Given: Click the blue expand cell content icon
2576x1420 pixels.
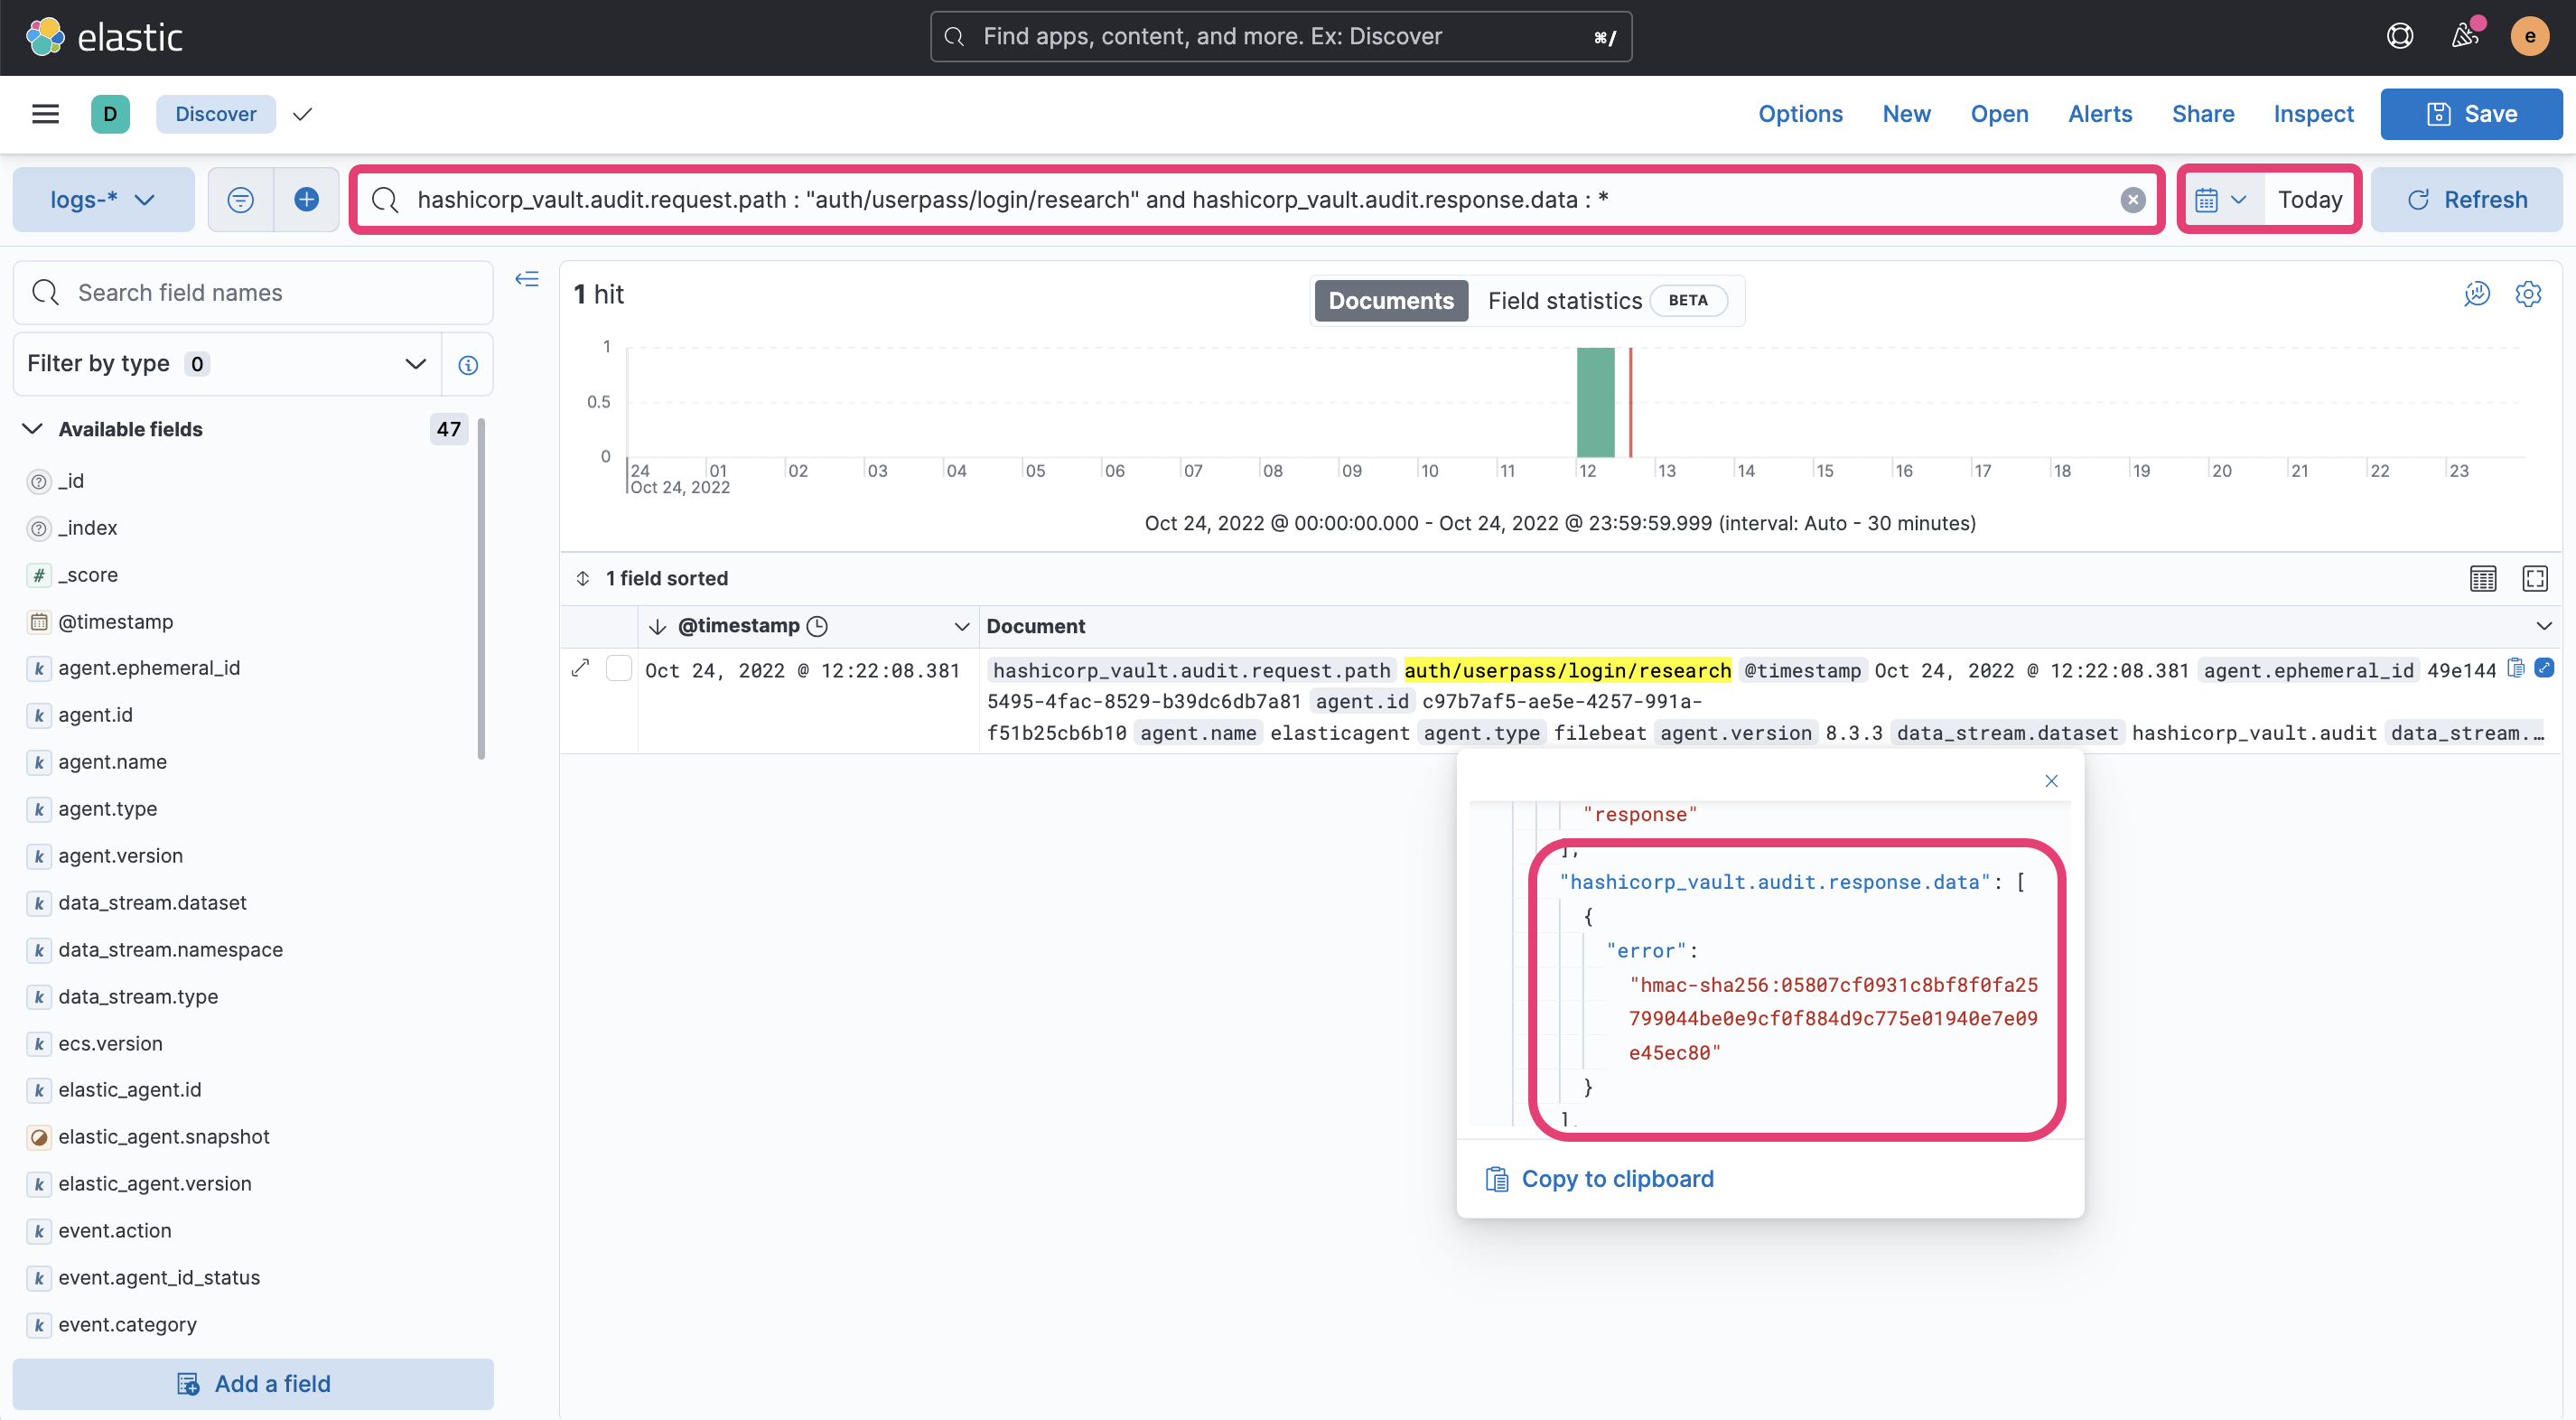Looking at the screenshot, I should coord(2545,668).
